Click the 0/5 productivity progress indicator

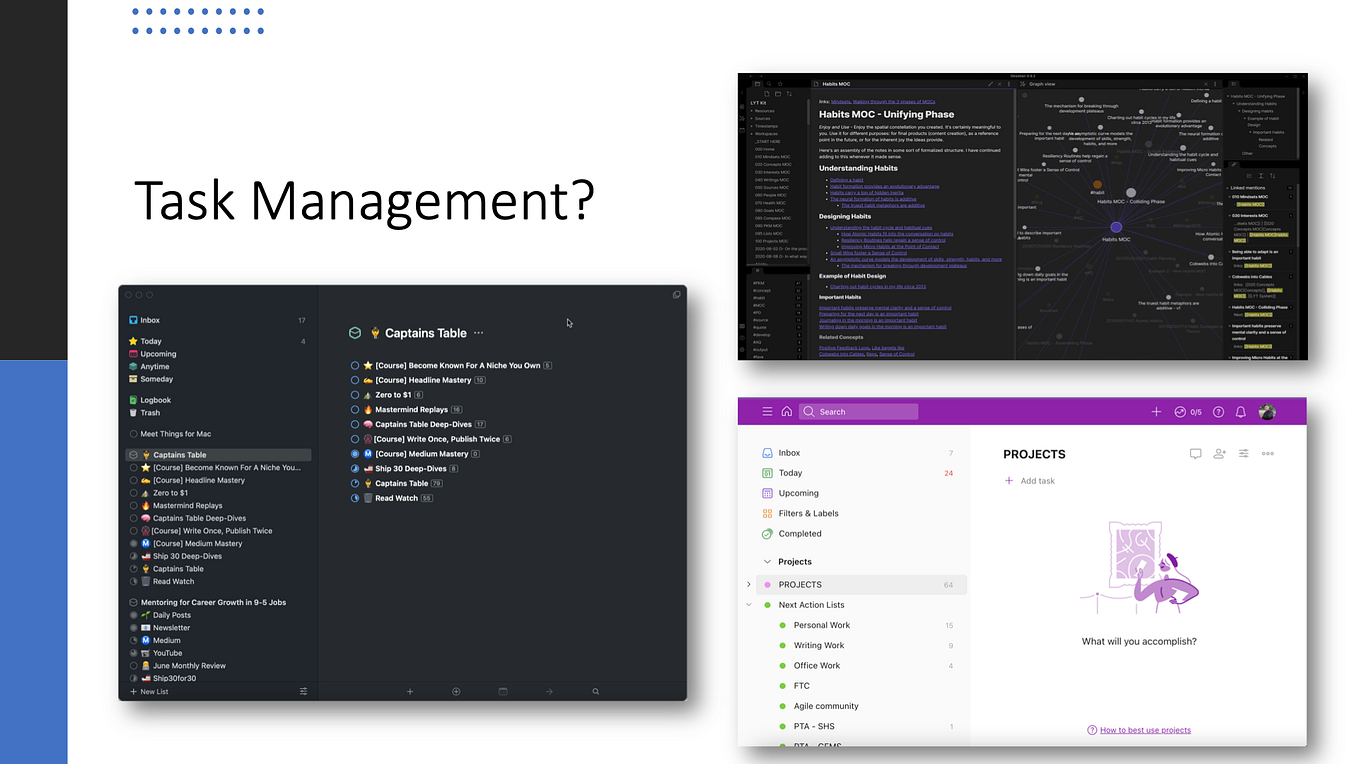(x=1190, y=411)
